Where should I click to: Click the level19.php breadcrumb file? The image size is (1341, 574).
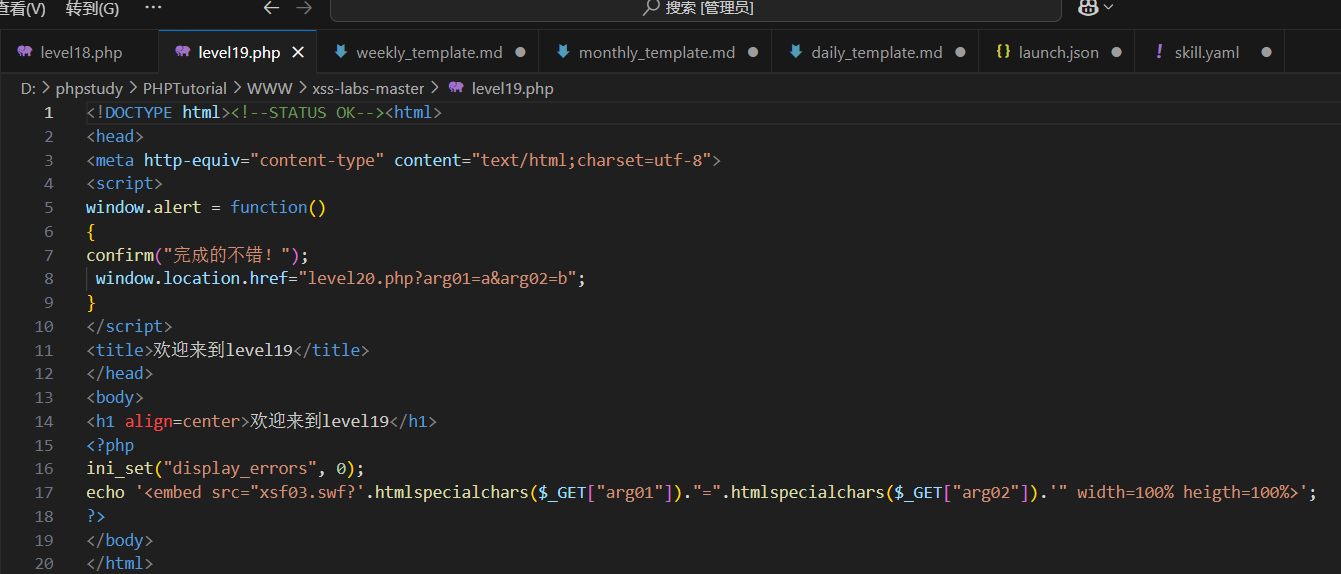(512, 88)
